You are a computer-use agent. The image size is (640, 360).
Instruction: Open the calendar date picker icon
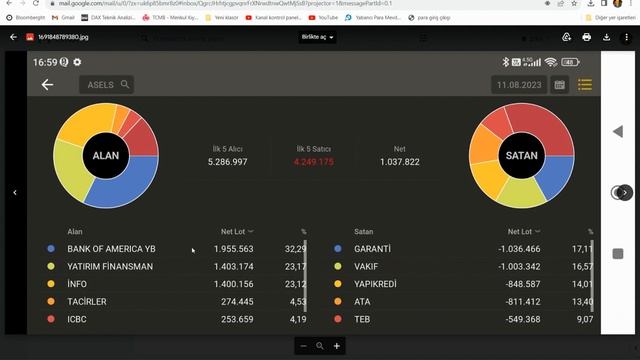click(x=560, y=85)
